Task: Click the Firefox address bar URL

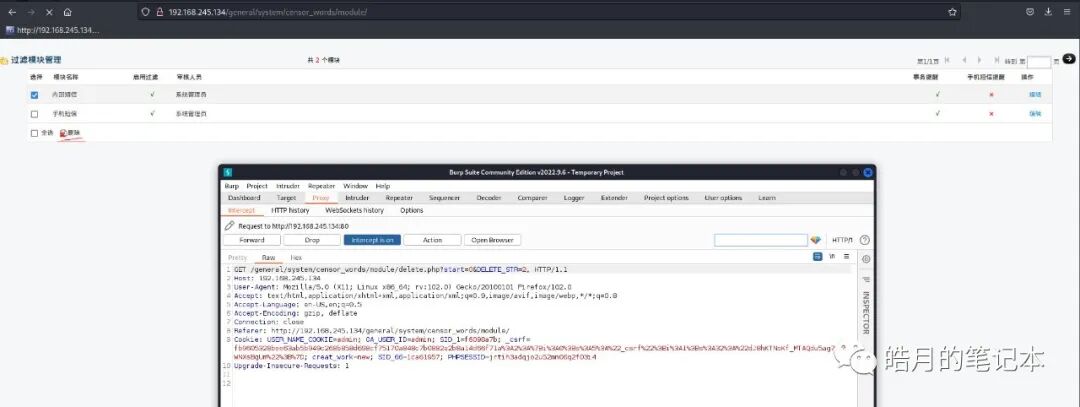Action: 268,12
